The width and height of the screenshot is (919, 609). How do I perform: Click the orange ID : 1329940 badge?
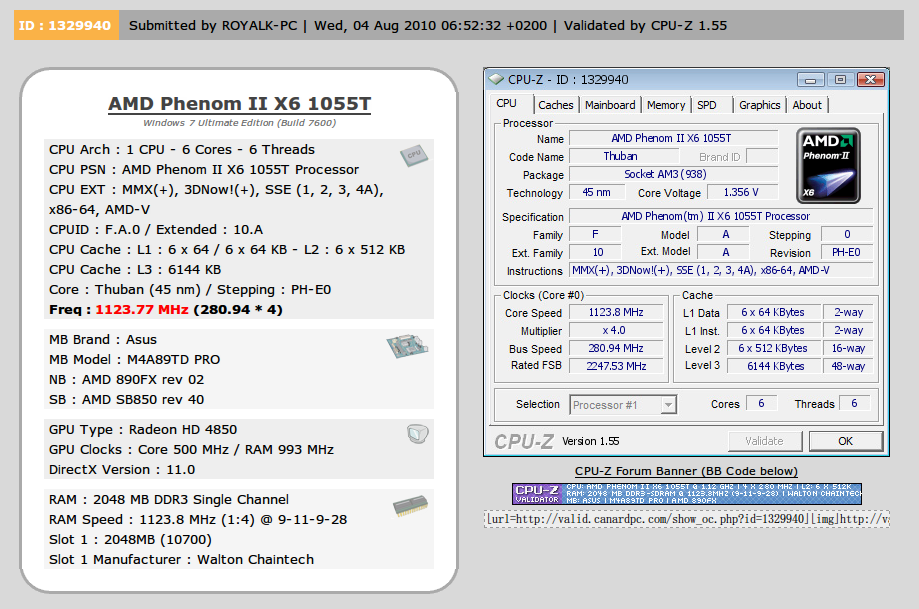[x=66, y=25]
